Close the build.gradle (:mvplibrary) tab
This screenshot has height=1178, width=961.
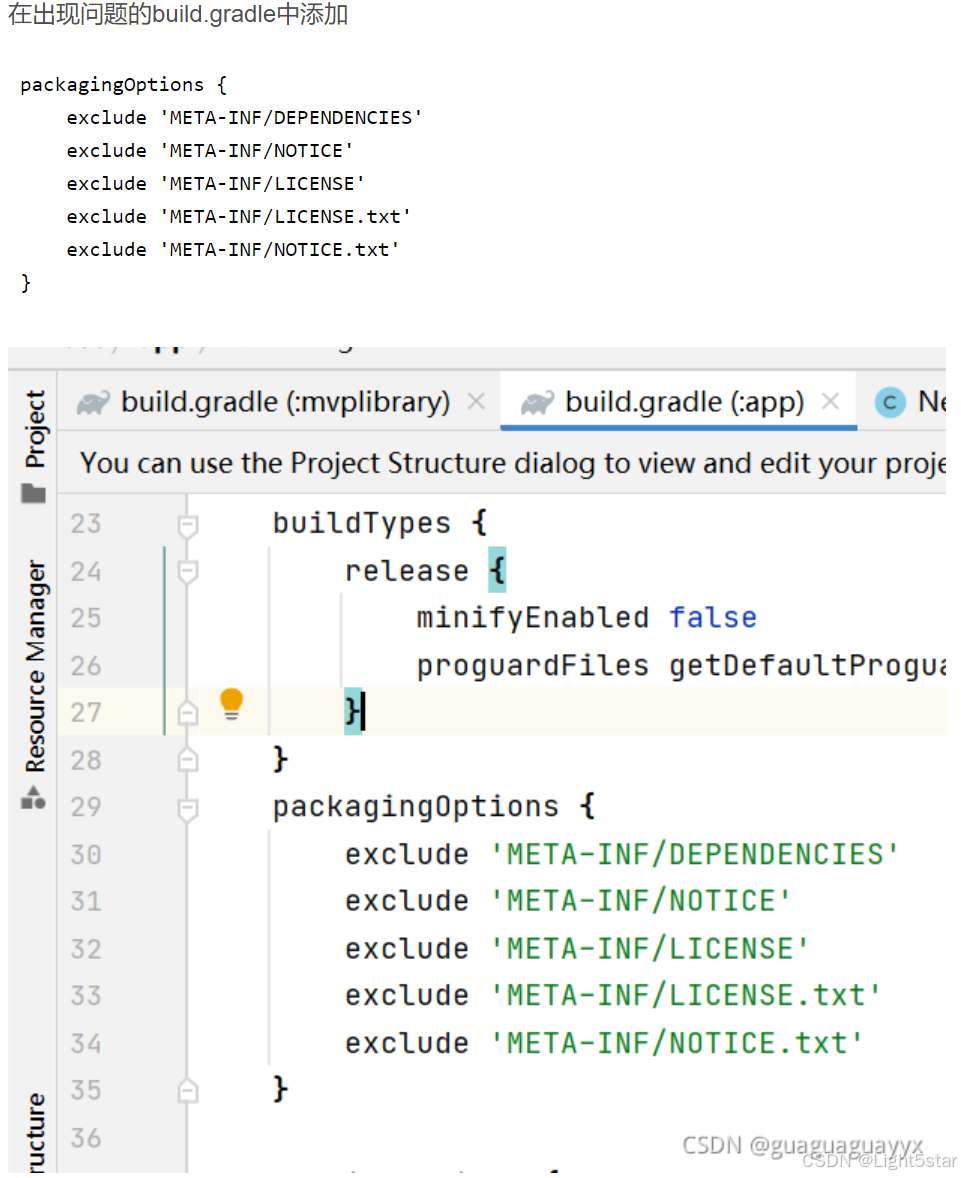[475, 399]
